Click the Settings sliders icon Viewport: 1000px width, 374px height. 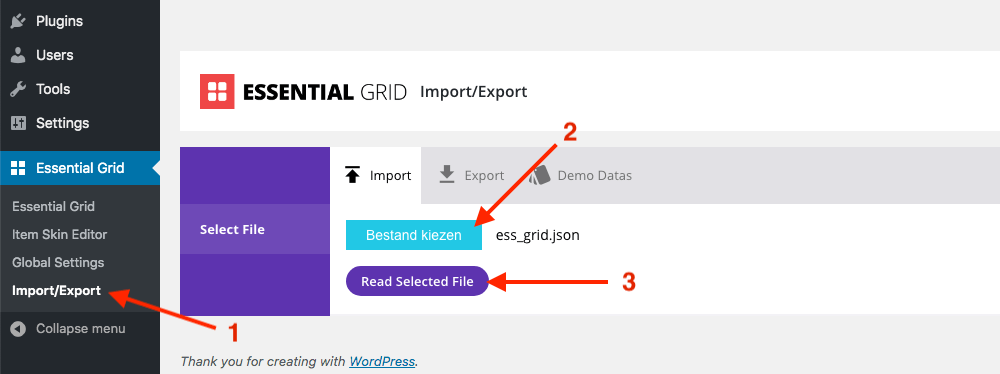[18, 123]
